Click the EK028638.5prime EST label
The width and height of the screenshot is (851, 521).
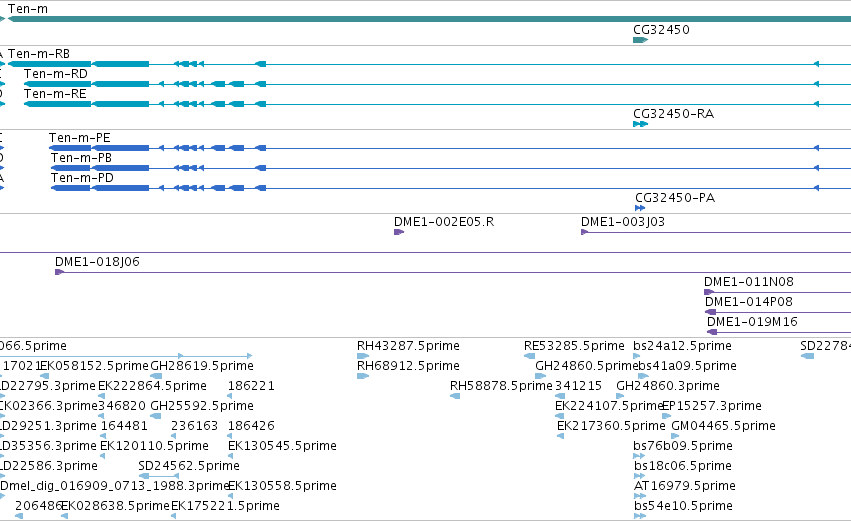coord(115,506)
